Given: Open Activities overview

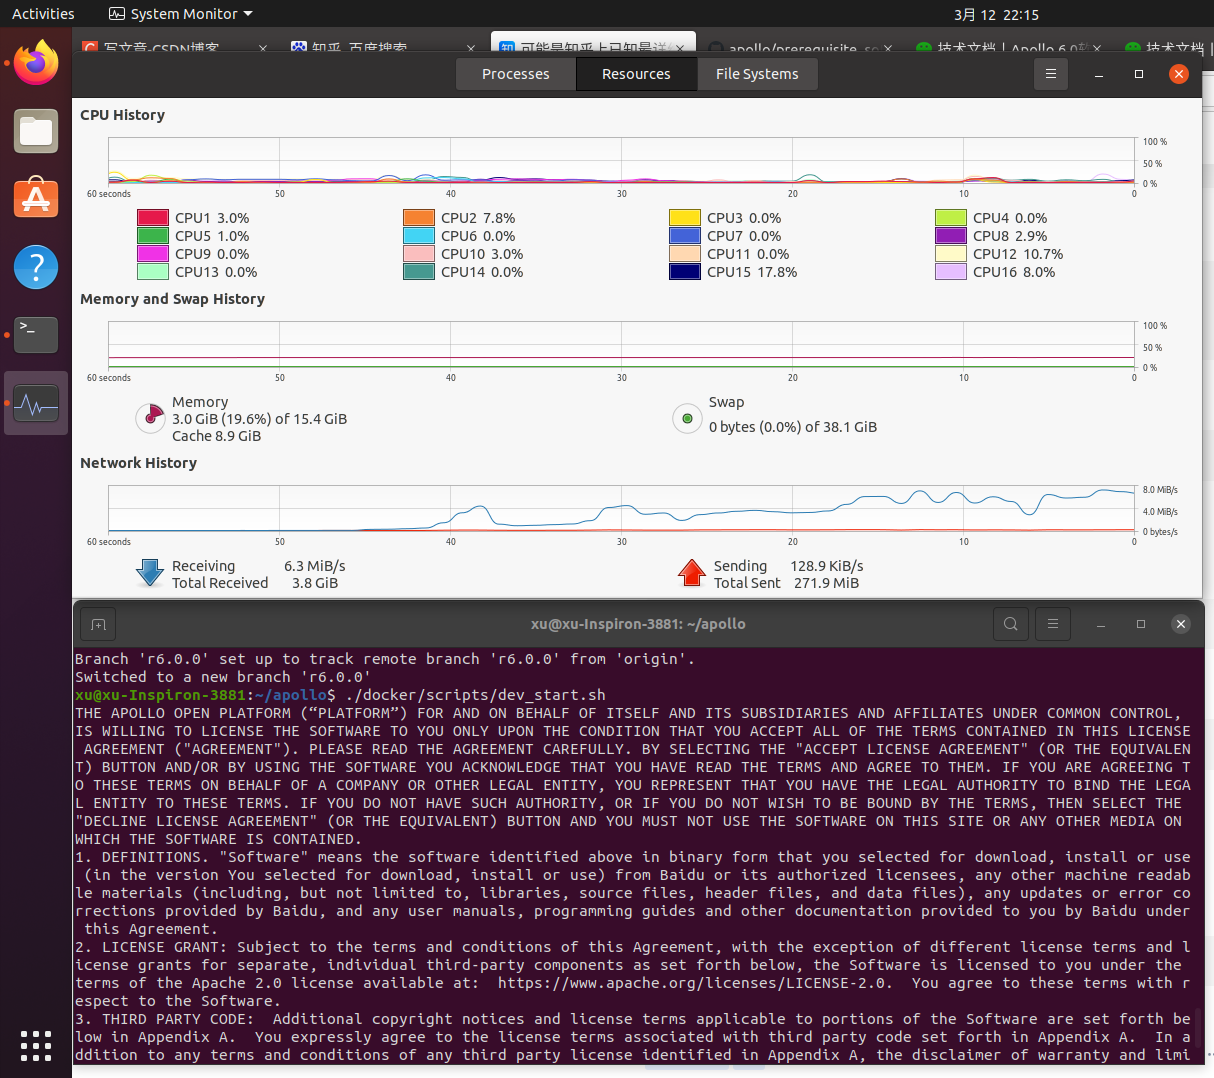Looking at the screenshot, I should [43, 14].
